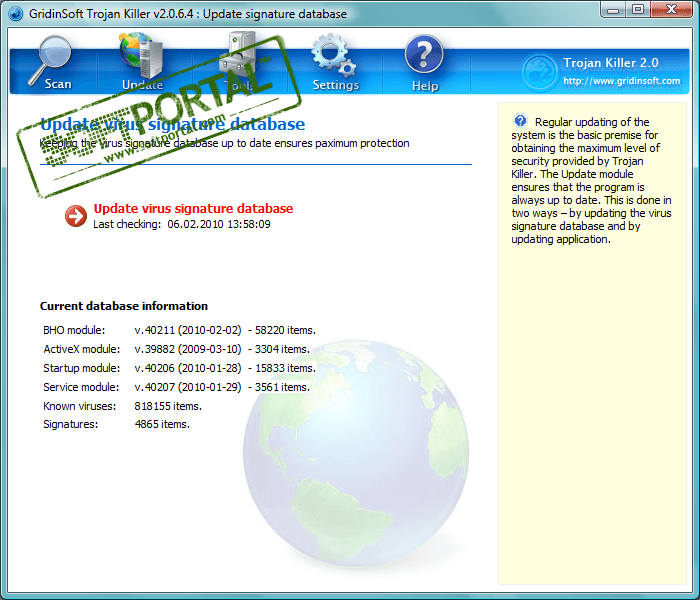This screenshot has width=700, height=600.
Task: Click the blue help tip icon in sidebar
Action: (520, 121)
